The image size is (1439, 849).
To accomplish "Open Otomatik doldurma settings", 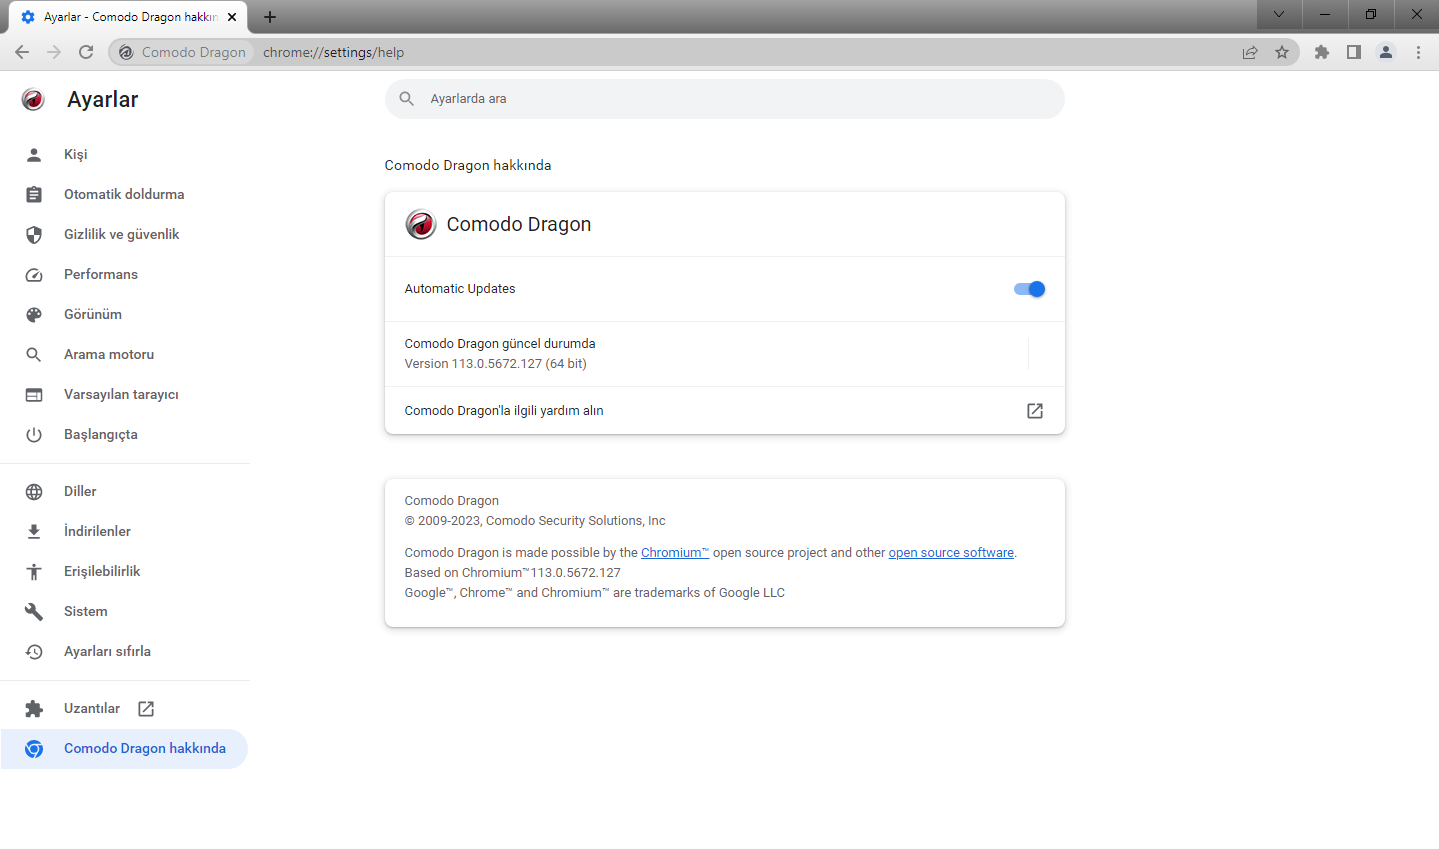I will click(x=124, y=194).
